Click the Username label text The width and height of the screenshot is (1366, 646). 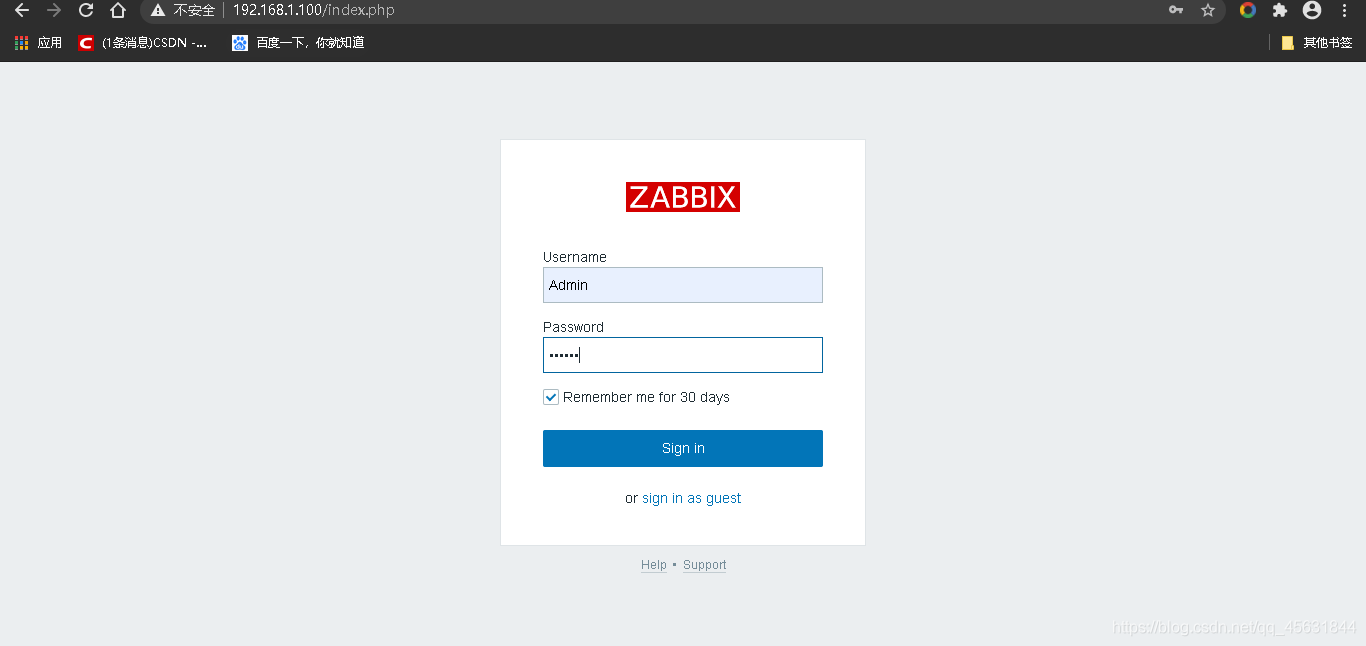click(x=575, y=257)
